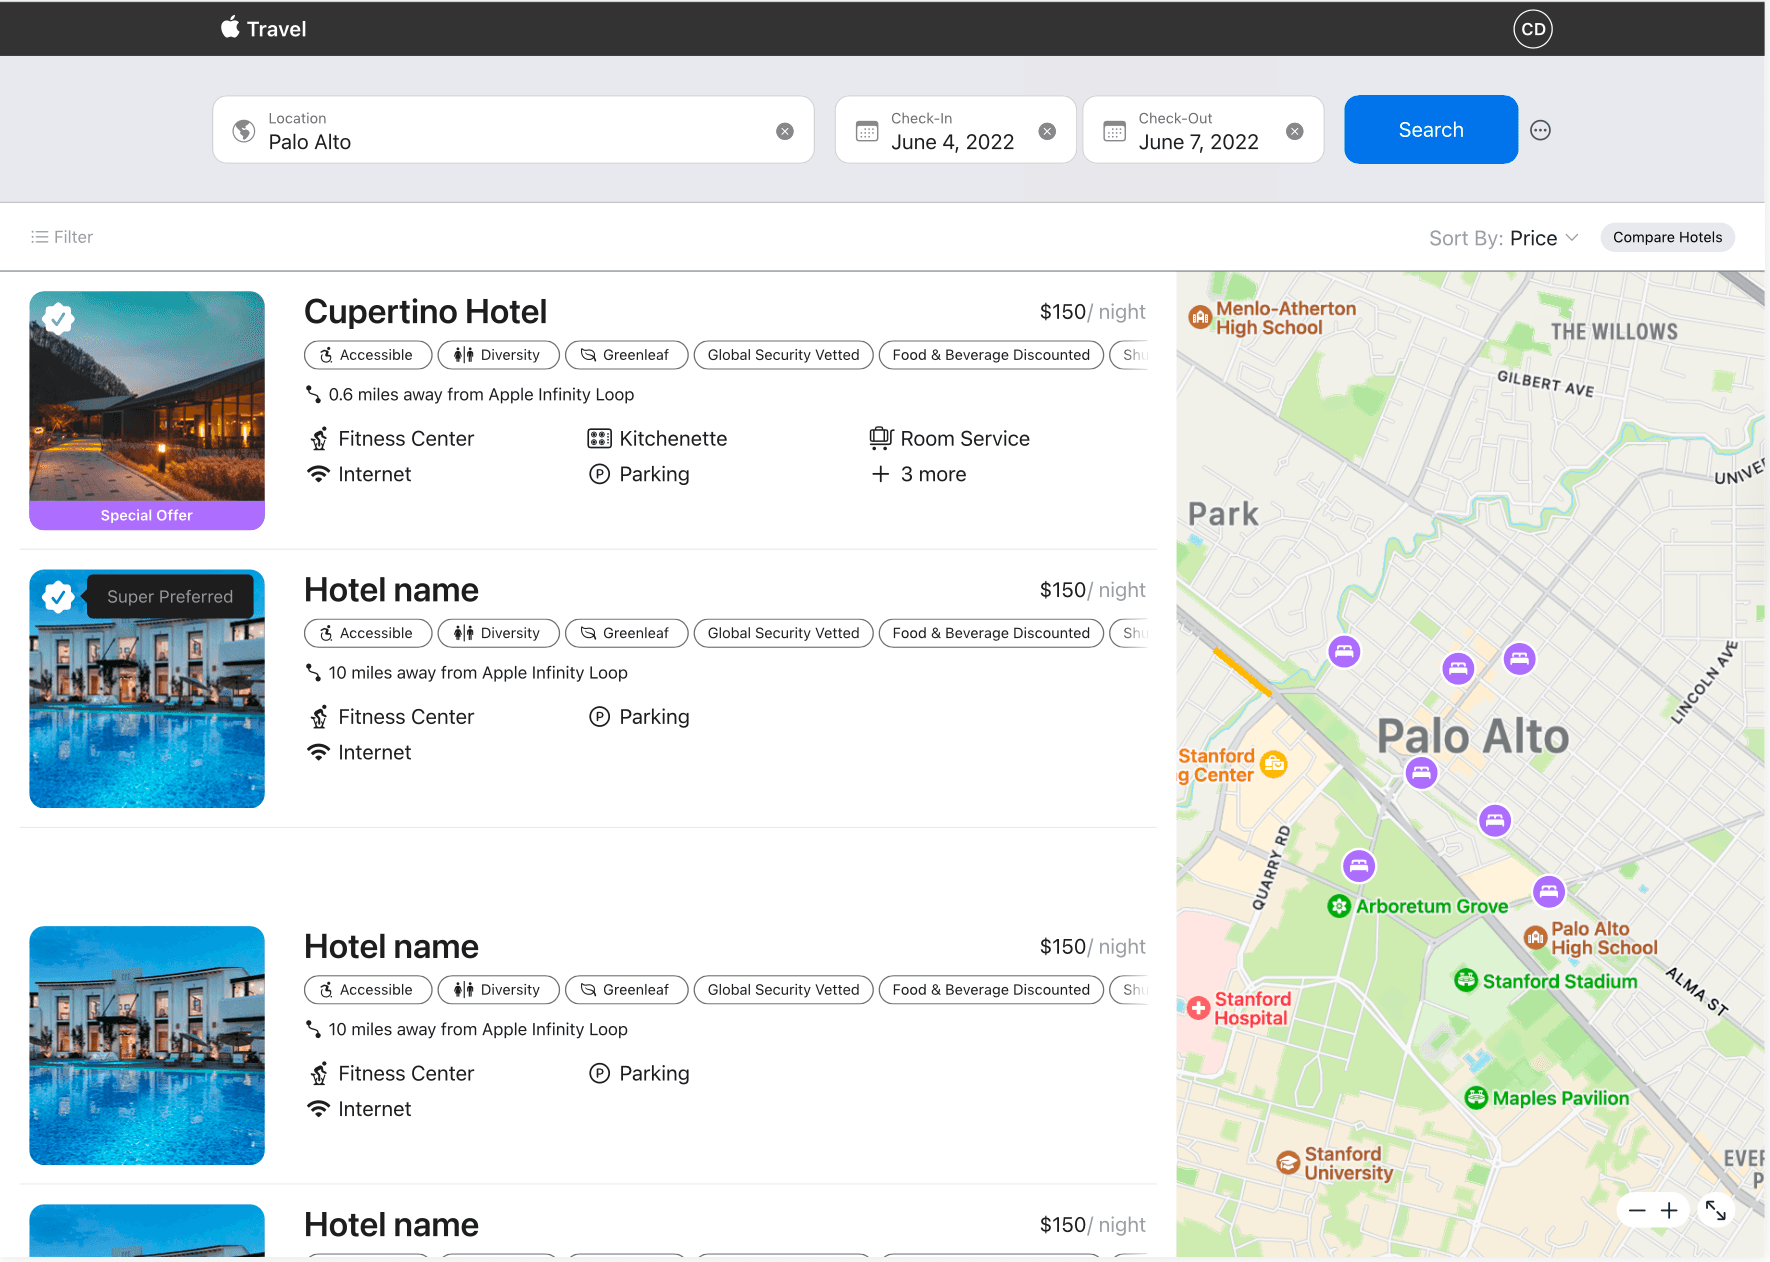Viewport: 1770px width, 1262px height.
Task: Clear the Check-Out date
Action: pyautogui.click(x=1294, y=131)
